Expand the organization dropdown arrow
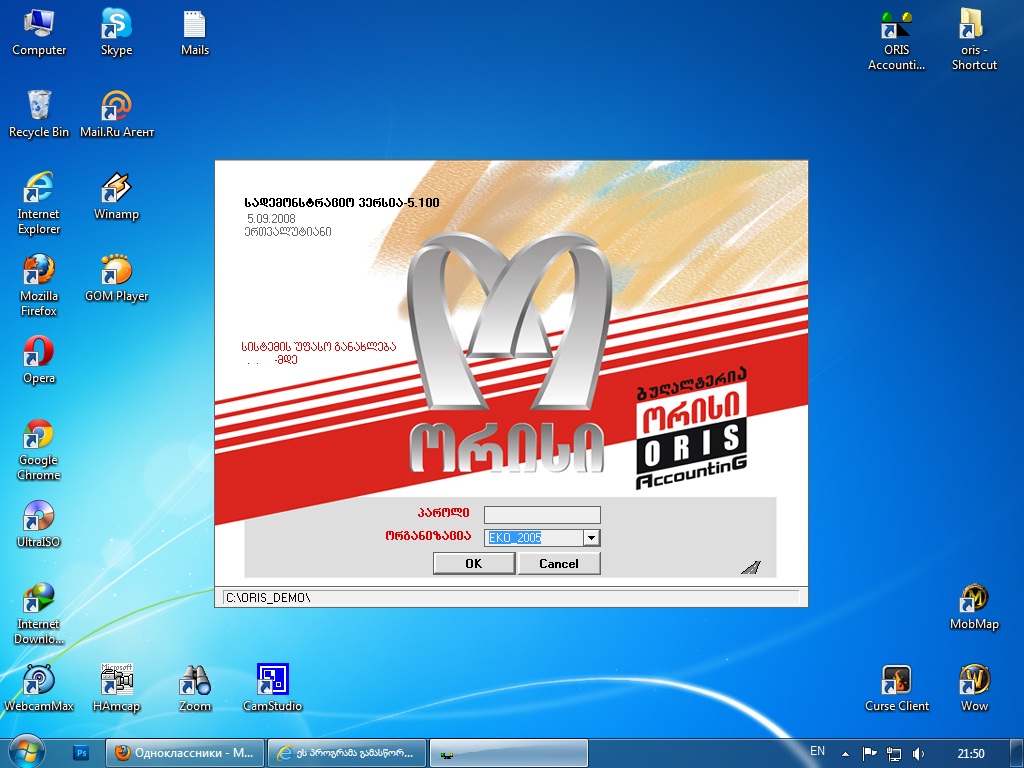1024x768 pixels. (x=591, y=538)
